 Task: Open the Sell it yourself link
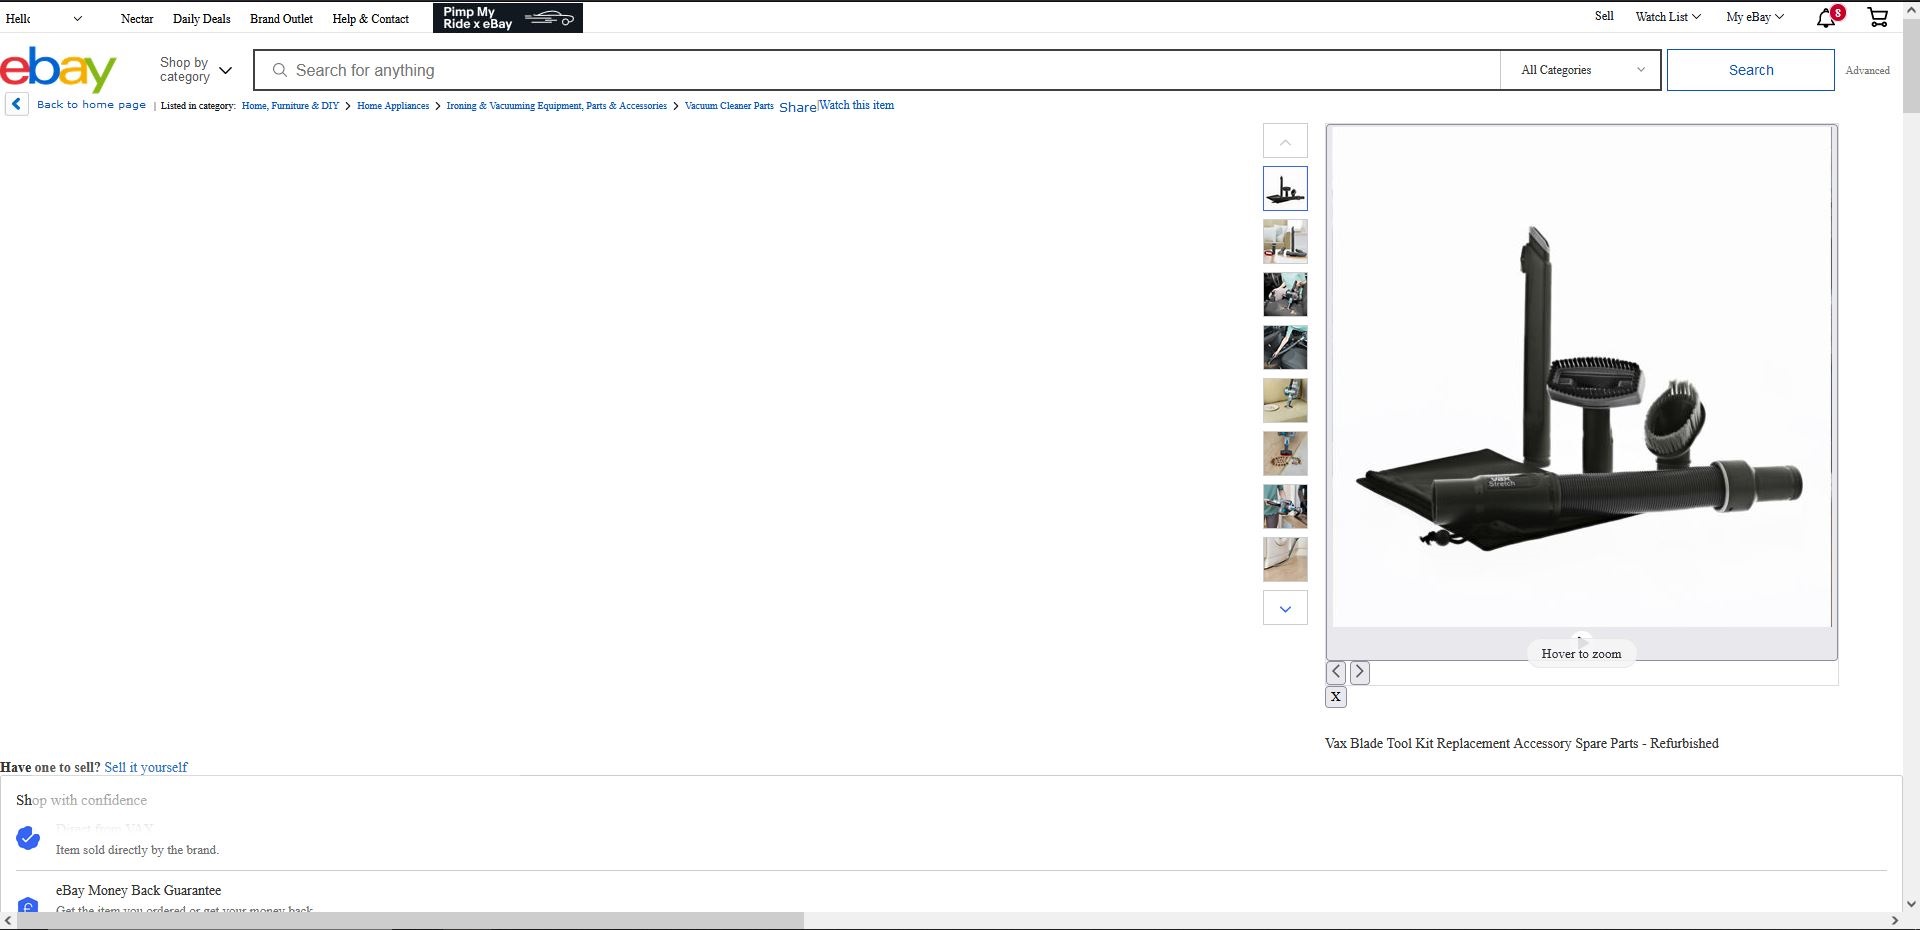[x=145, y=767]
